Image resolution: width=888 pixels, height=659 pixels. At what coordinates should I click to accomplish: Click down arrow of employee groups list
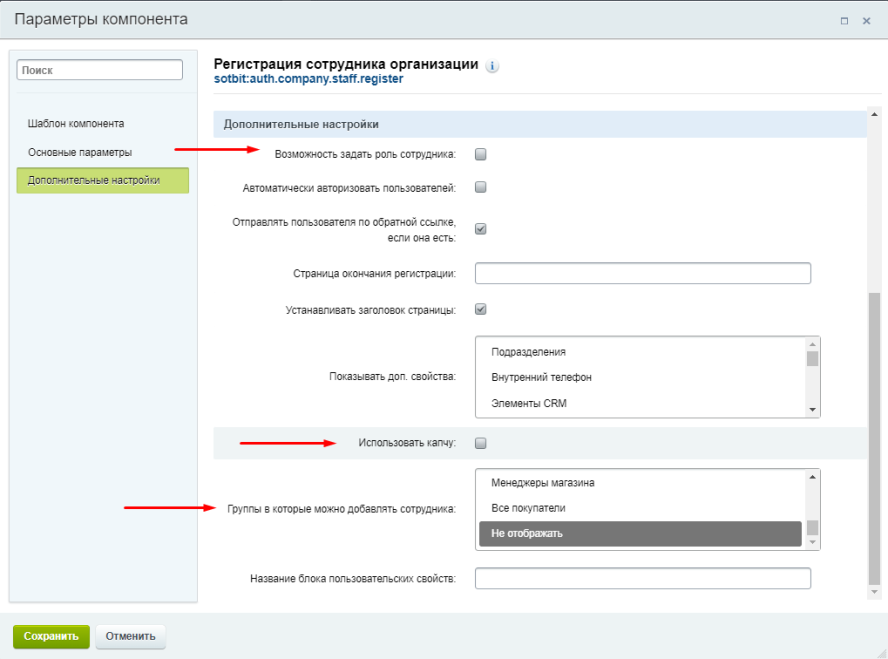pyautogui.click(x=813, y=542)
